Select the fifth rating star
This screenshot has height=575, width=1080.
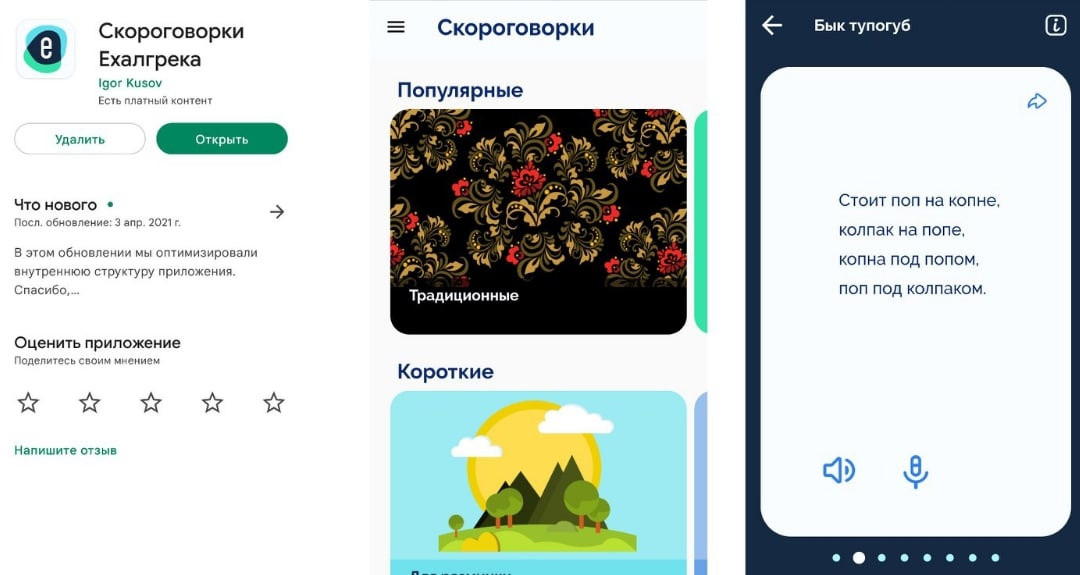point(273,402)
